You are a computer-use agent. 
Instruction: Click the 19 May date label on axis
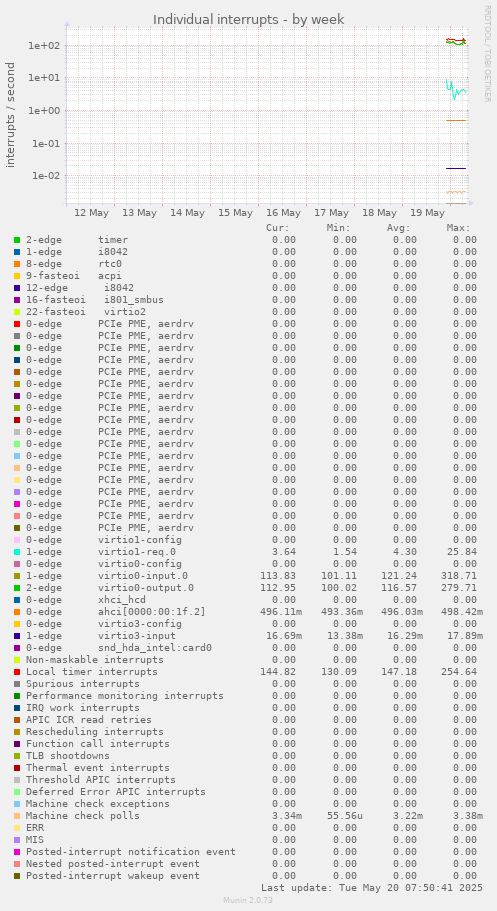pyautogui.click(x=427, y=213)
